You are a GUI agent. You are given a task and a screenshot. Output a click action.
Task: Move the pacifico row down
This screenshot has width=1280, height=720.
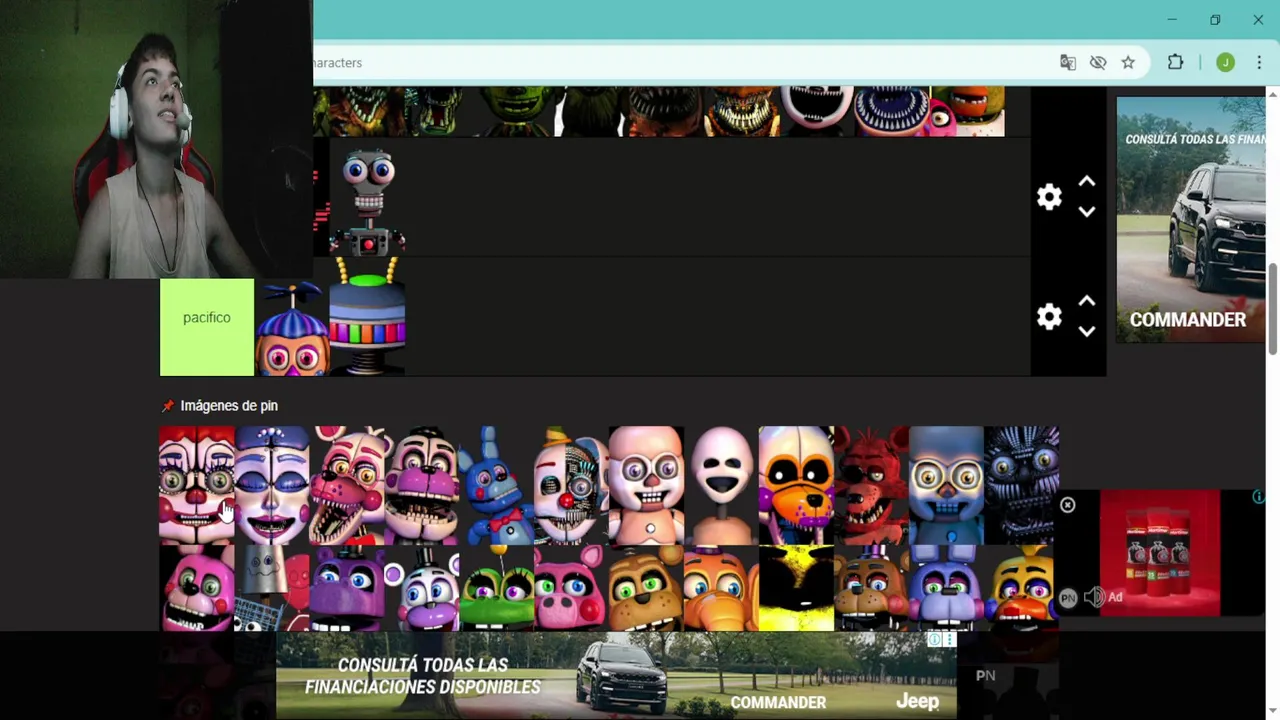(x=1087, y=331)
